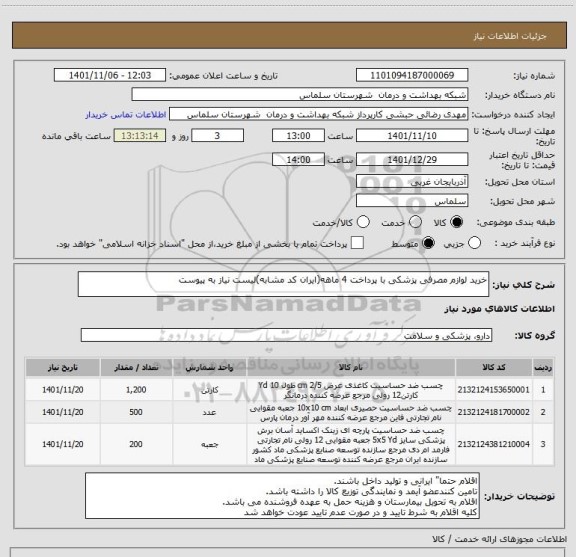
Task: Select the خدمت radio button
Action: 415,222
